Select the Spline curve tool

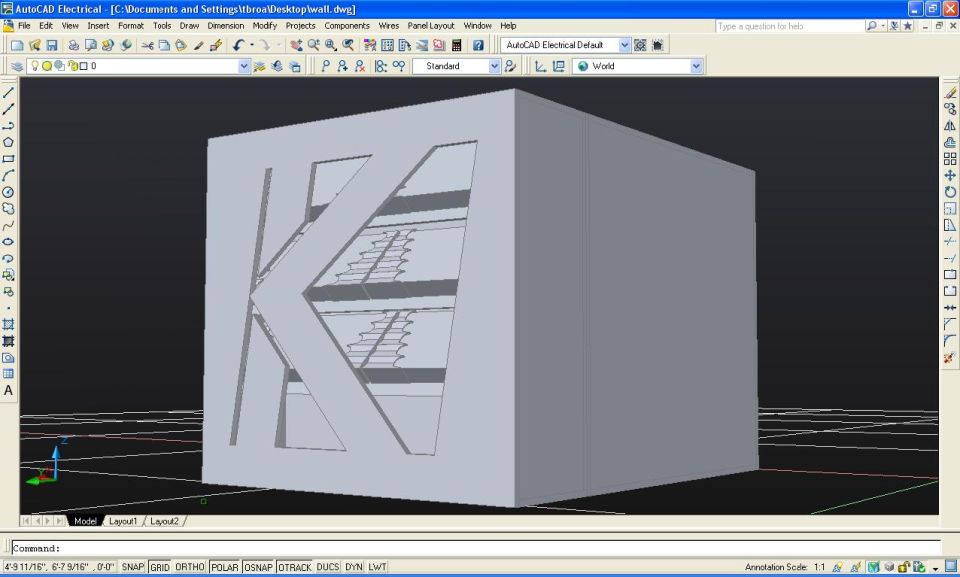[x=9, y=225]
